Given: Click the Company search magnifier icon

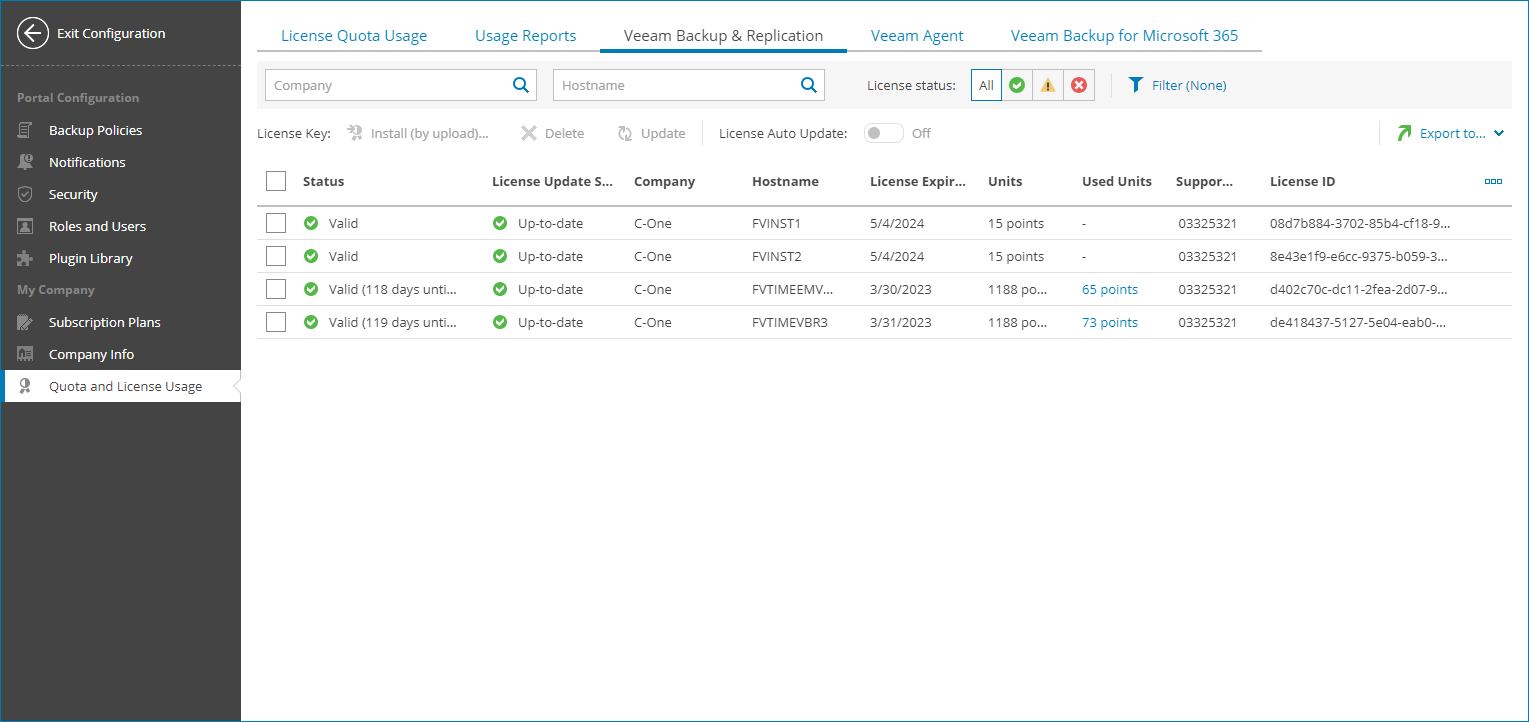Looking at the screenshot, I should point(520,85).
